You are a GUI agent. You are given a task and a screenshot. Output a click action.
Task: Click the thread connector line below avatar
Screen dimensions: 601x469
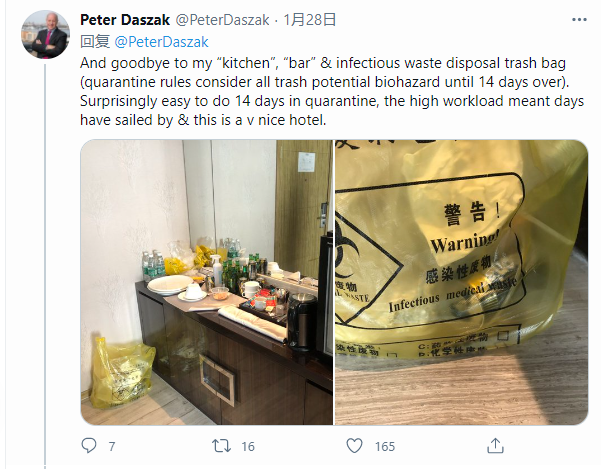click(45, 264)
